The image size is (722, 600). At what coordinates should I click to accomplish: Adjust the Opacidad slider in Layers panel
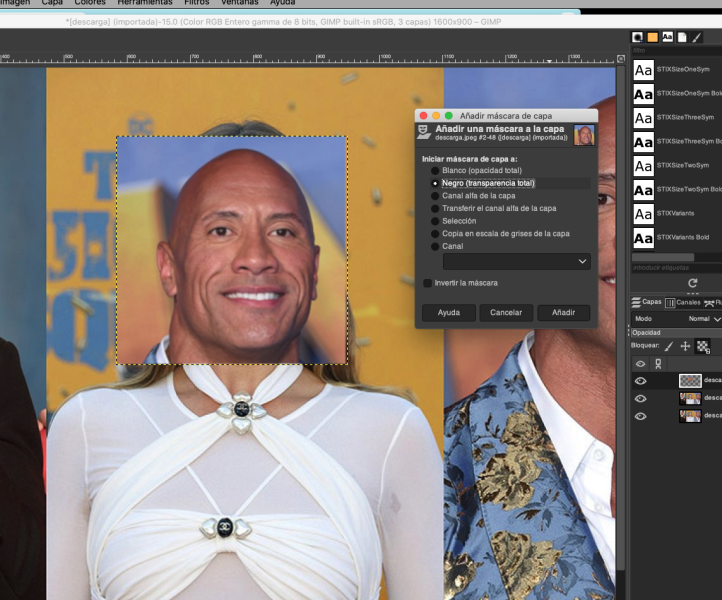(676, 332)
